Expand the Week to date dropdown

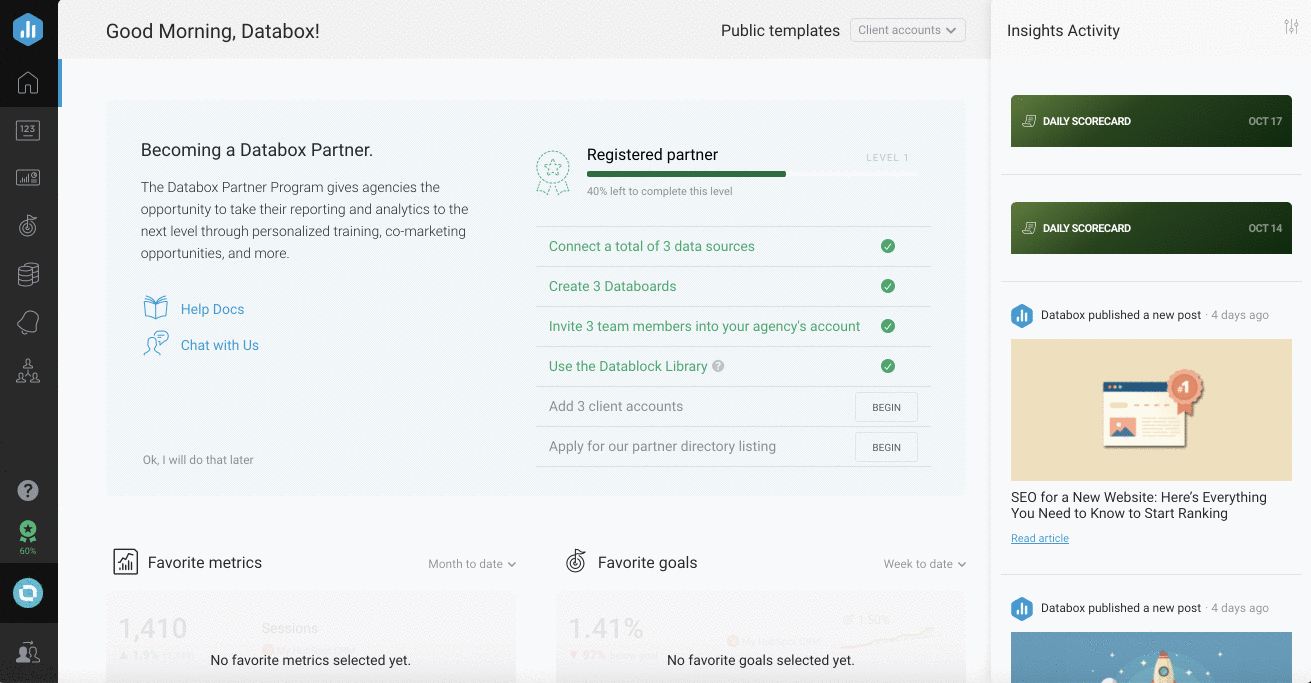click(x=924, y=564)
